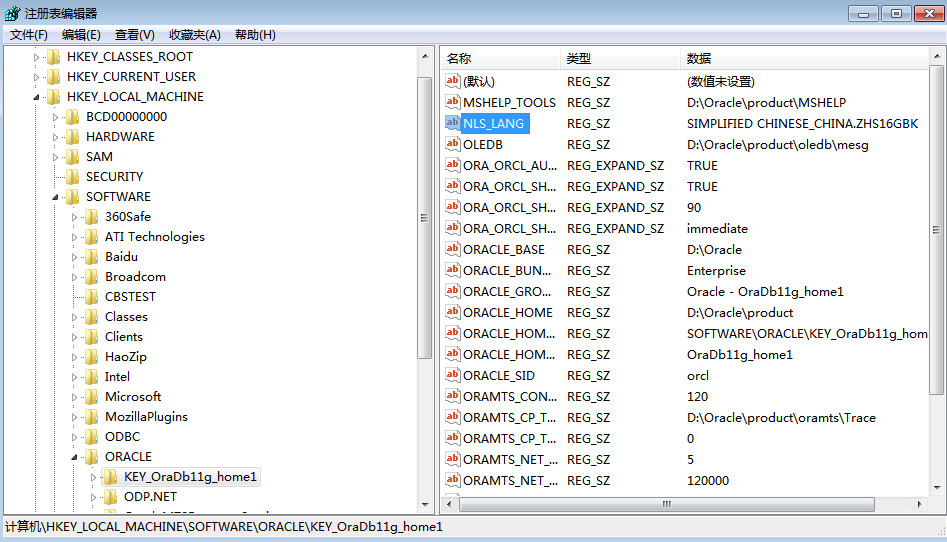
Task: Click the ORACLE_GRO... value icon
Action: click(x=452, y=291)
